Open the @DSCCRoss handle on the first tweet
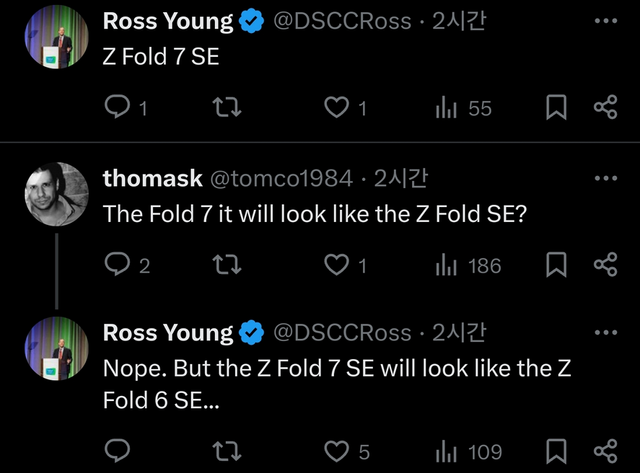Viewport: 640px width, 473px height. click(x=342, y=21)
